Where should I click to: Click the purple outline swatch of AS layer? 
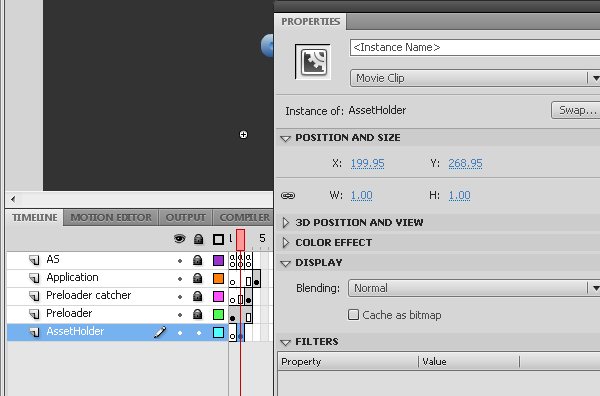click(x=218, y=261)
